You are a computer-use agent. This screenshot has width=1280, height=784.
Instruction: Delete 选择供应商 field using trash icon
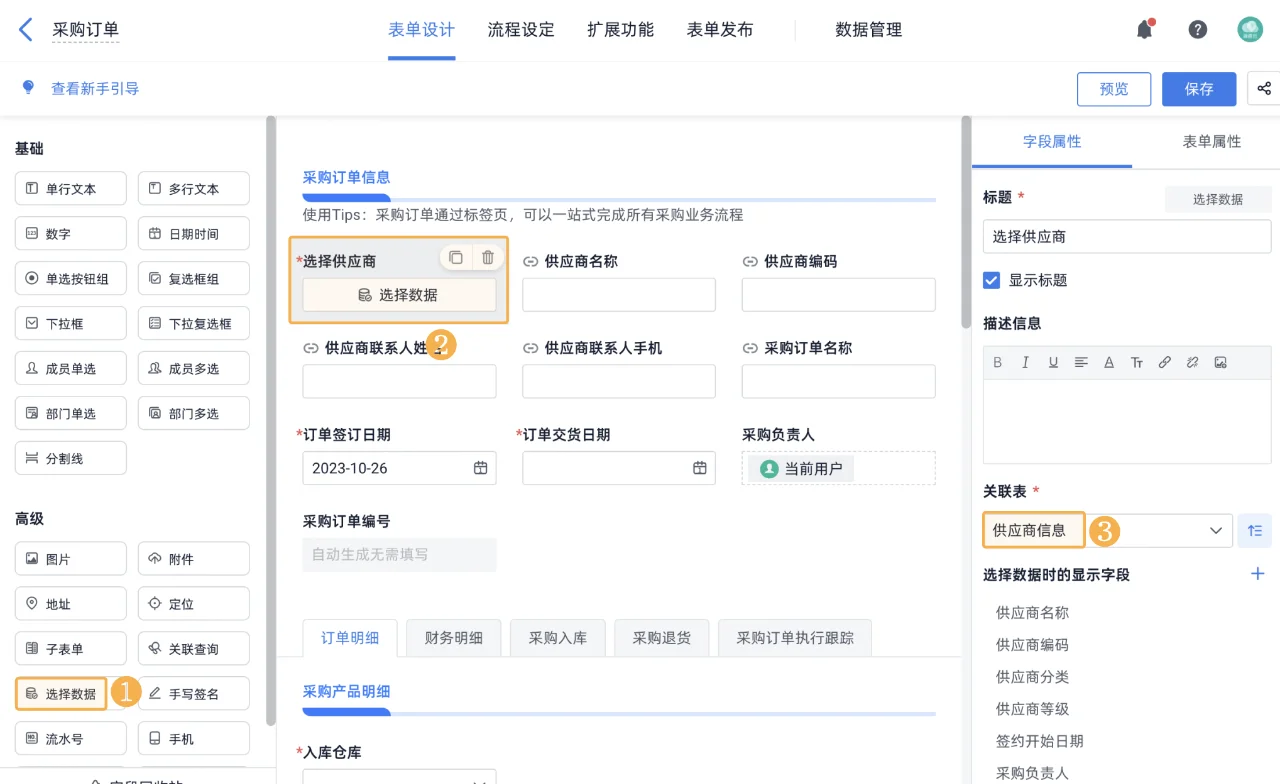[488, 257]
